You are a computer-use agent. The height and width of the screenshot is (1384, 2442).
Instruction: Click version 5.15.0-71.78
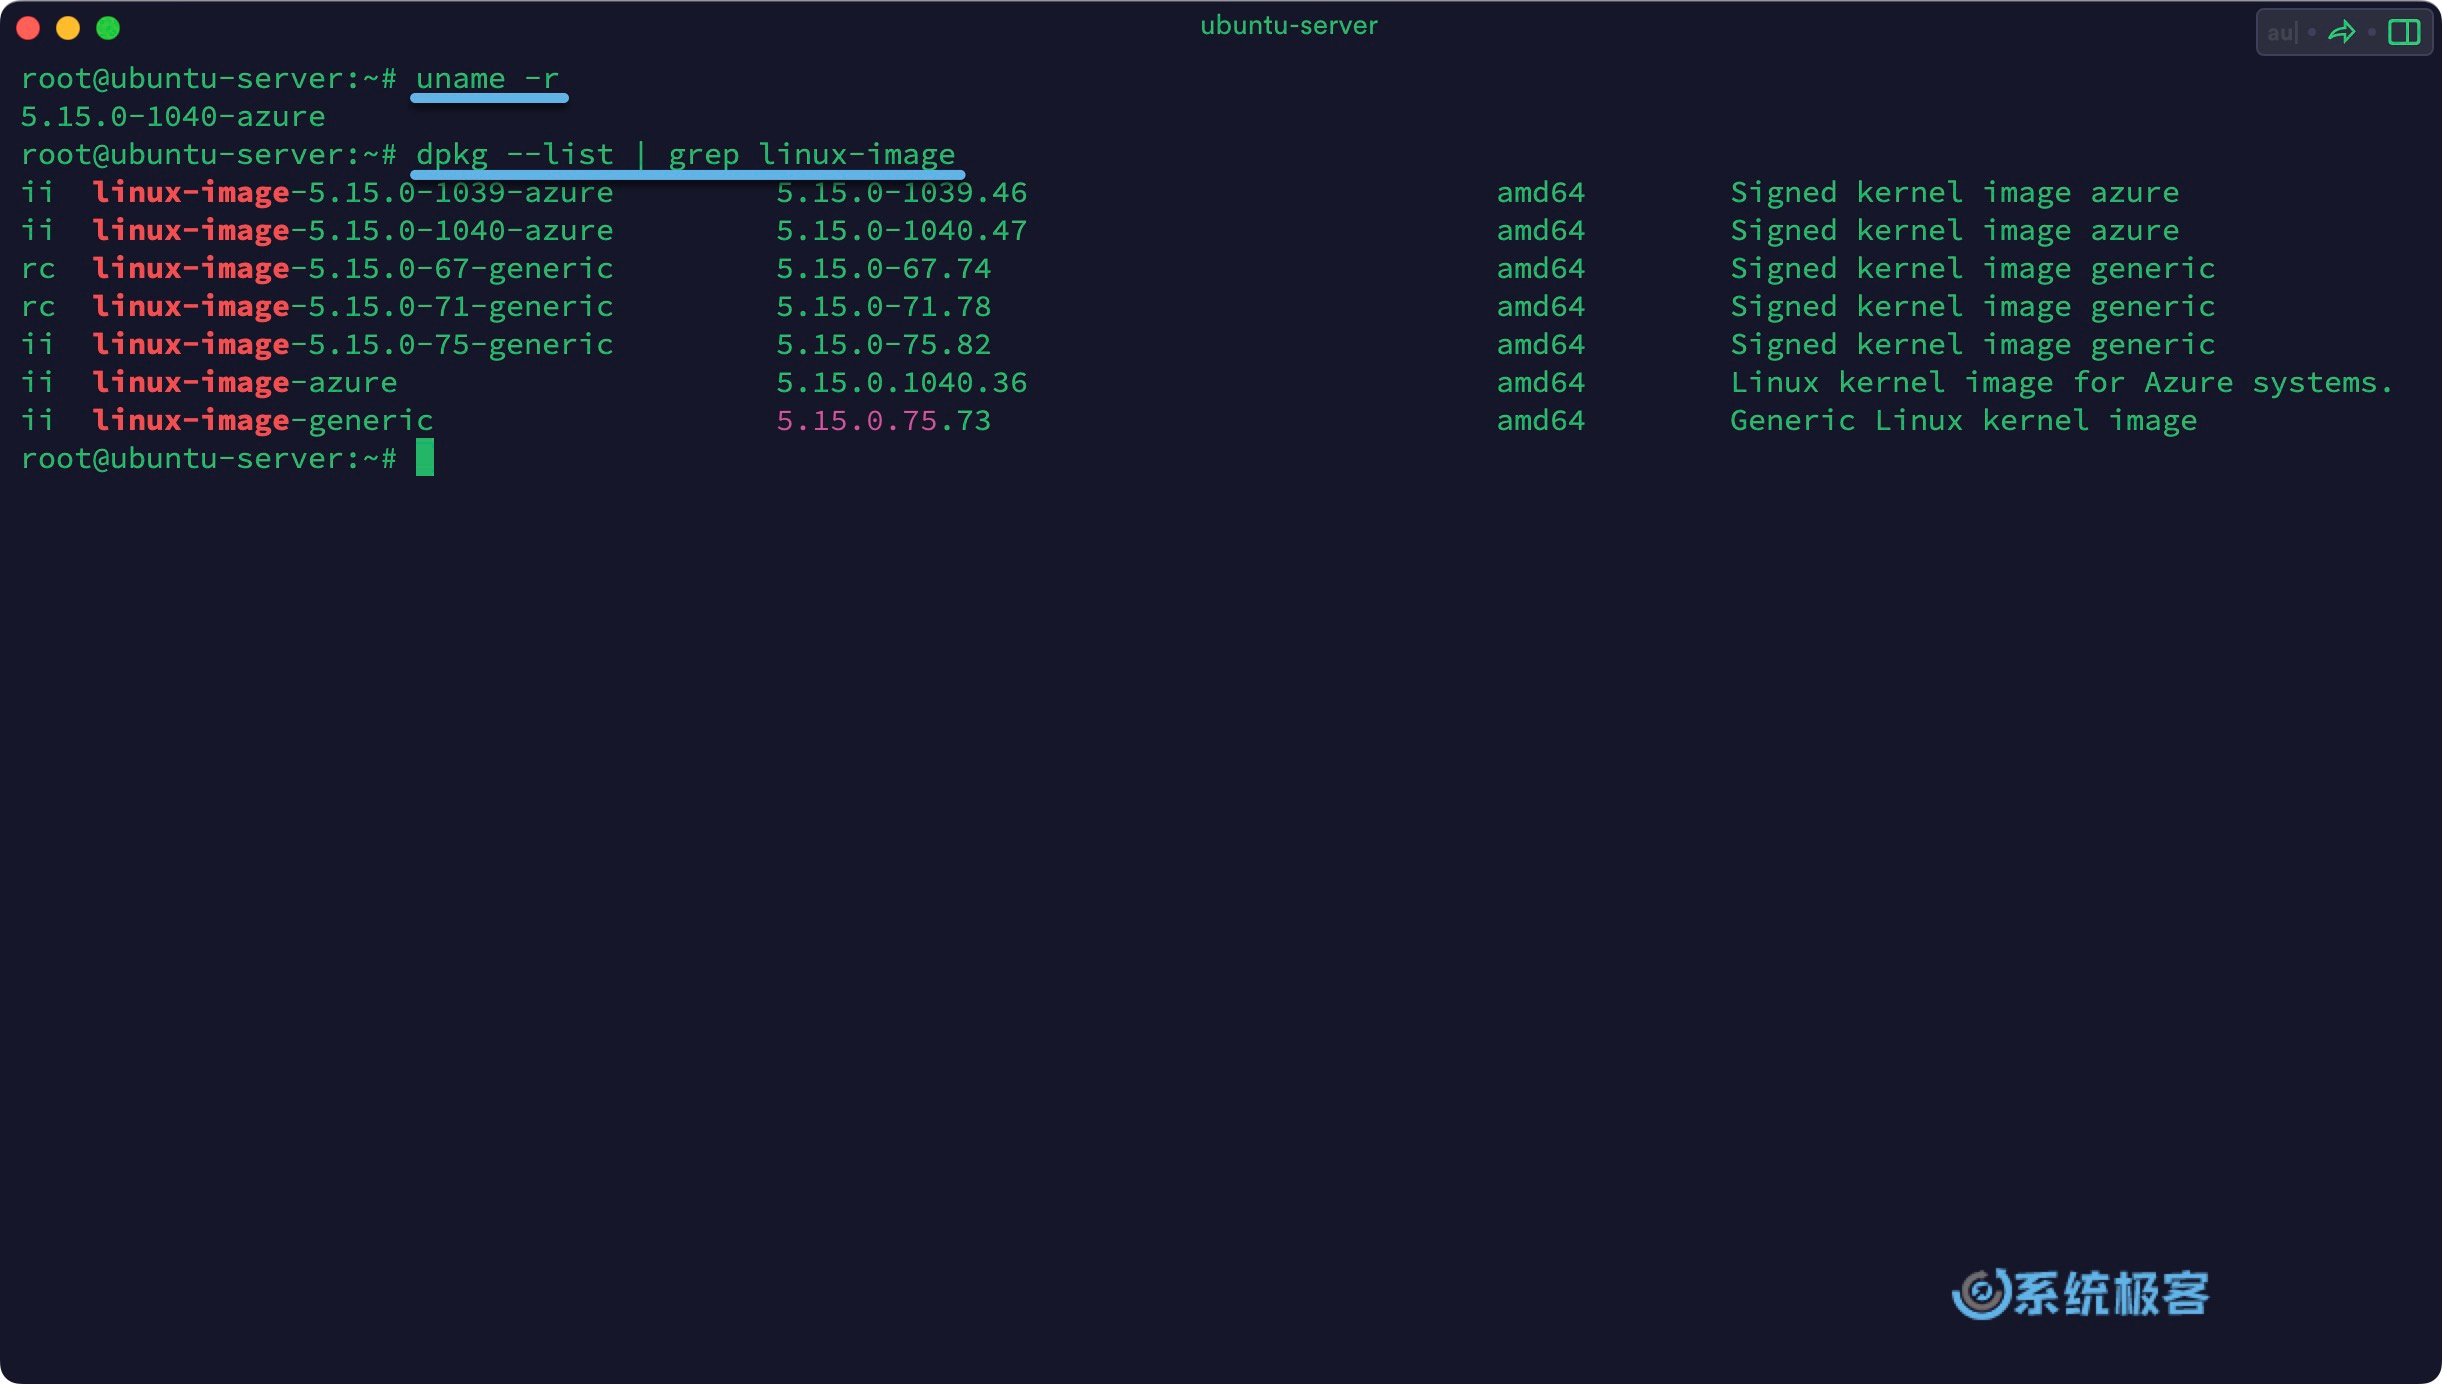pos(884,306)
